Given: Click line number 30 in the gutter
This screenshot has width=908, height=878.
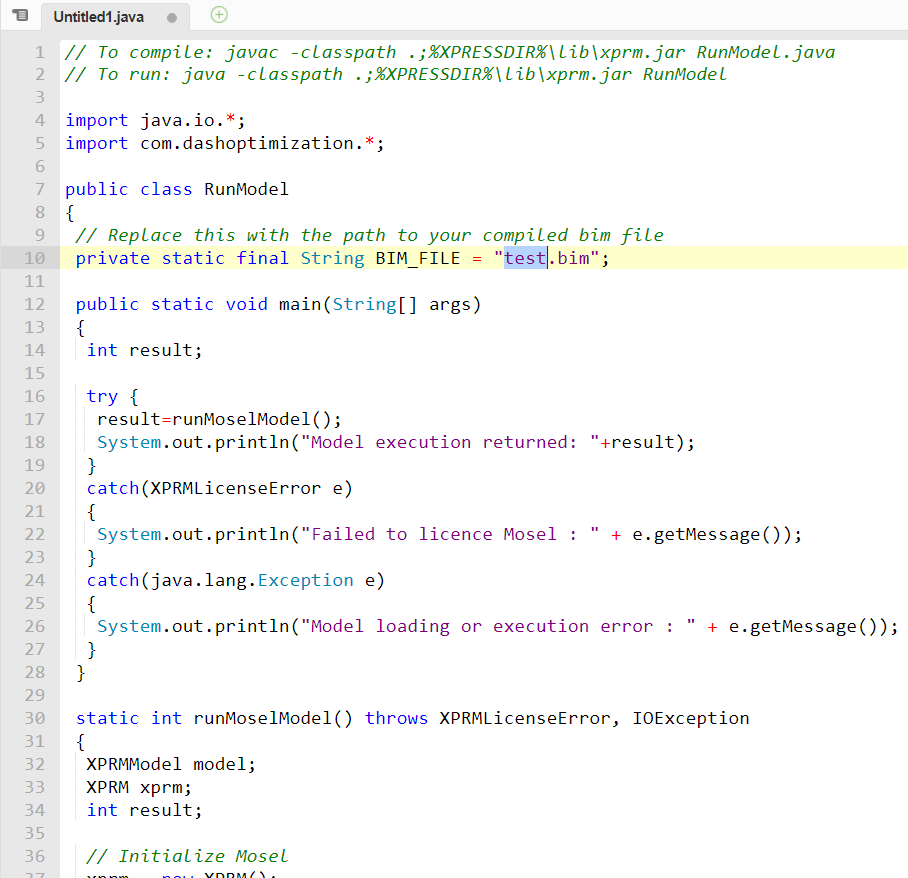Looking at the screenshot, I should click(x=34, y=717).
